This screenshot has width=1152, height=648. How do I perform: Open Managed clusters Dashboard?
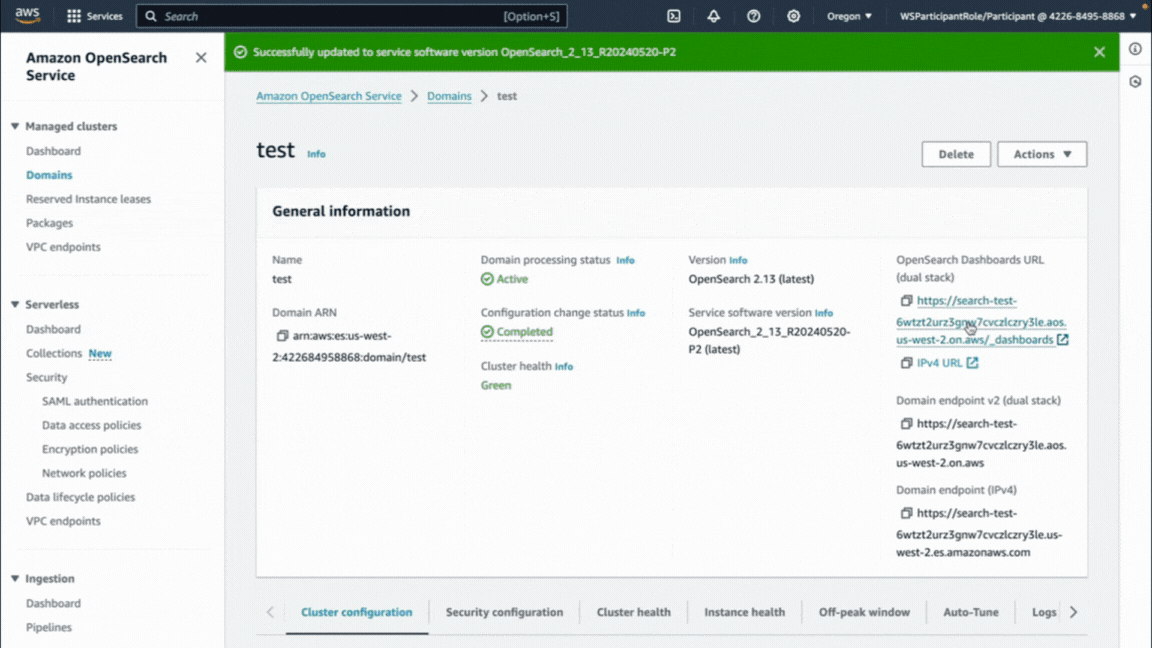pos(53,151)
